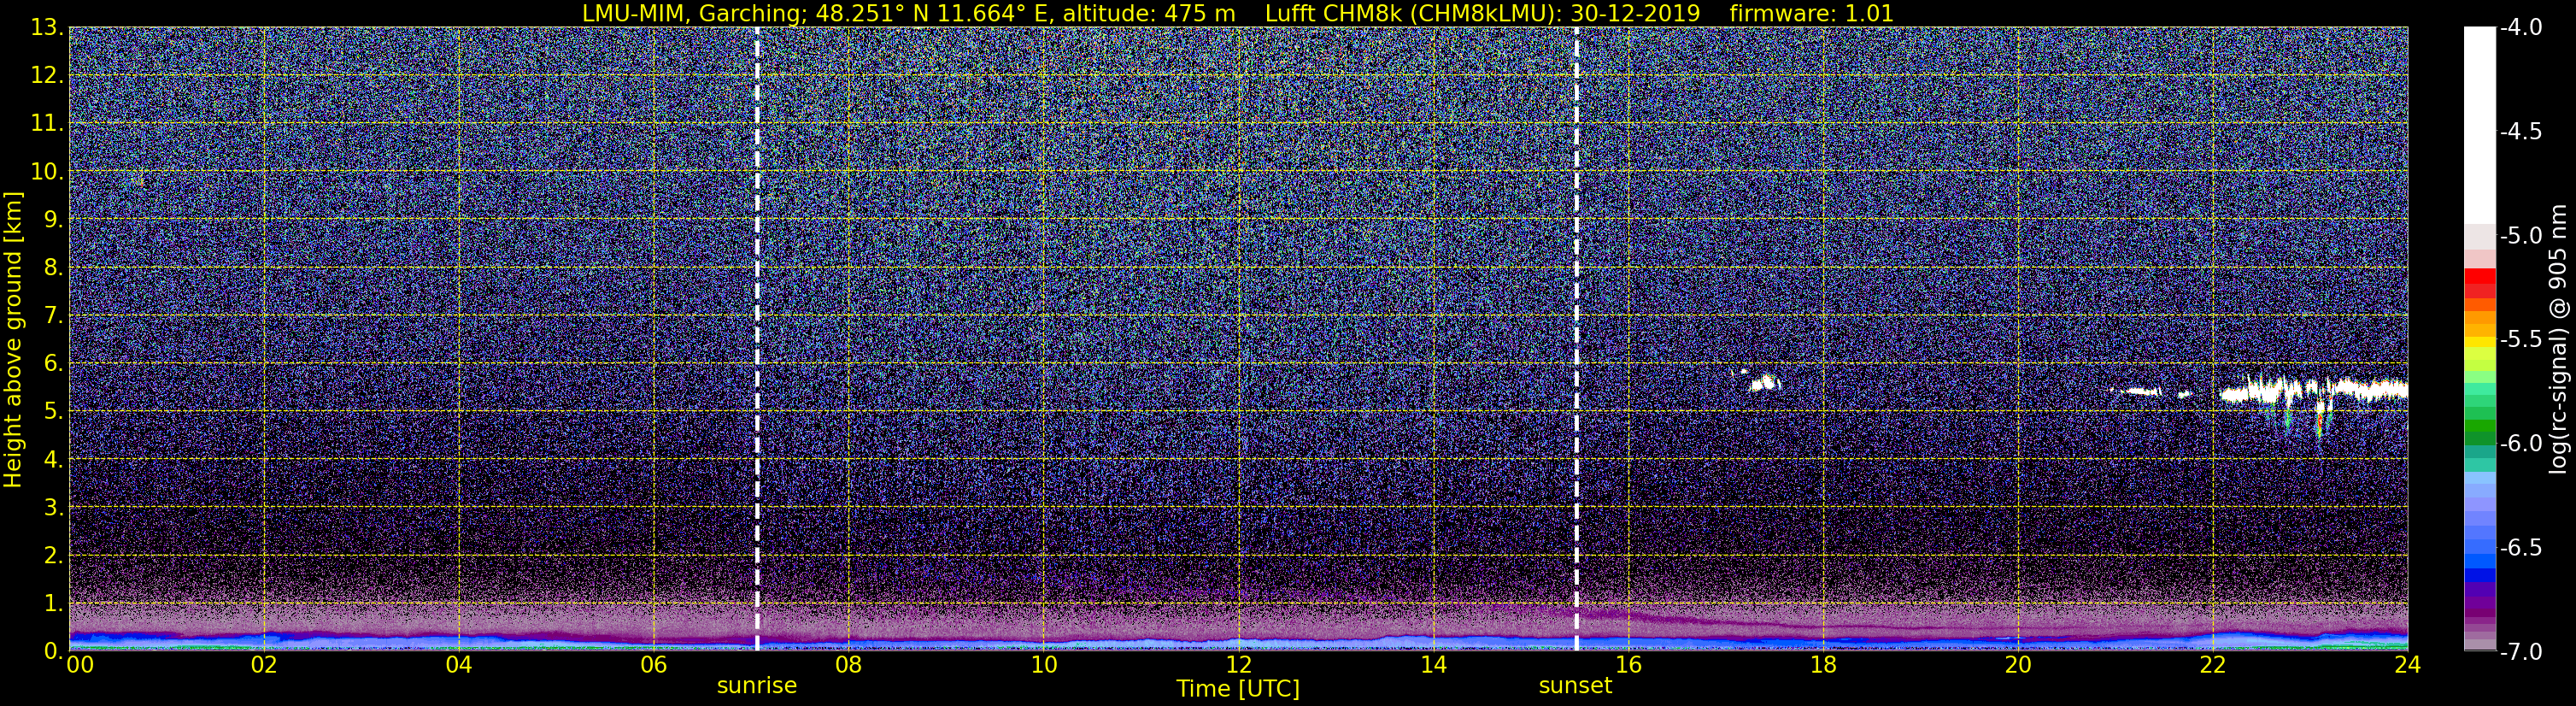Screen dimensions: 2576x706
Task: Click the '13.' tick on the height axis
Action: (48, 28)
